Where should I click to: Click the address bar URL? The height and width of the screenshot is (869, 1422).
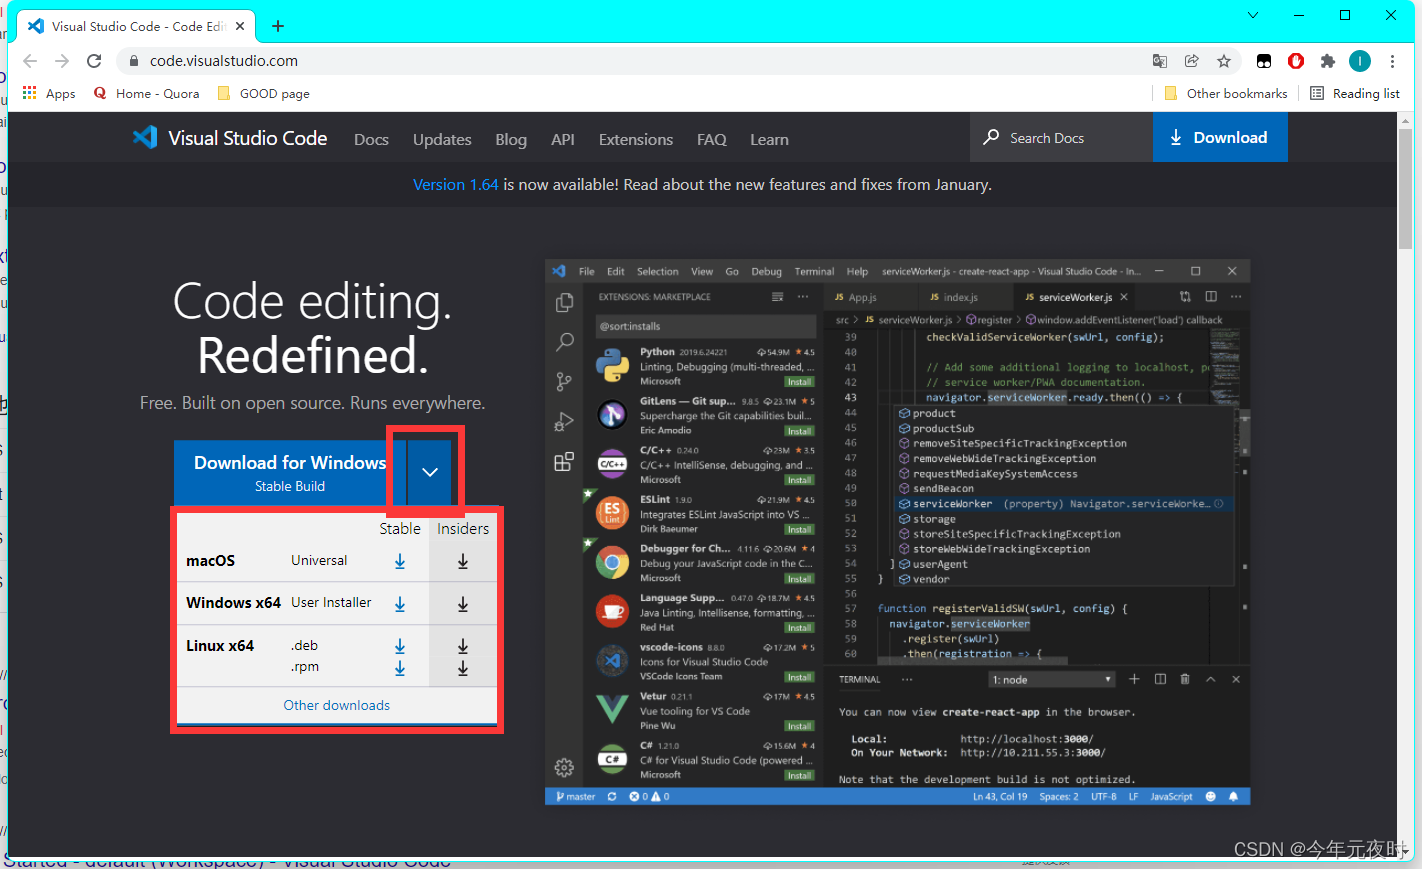click(x=224, y=61)
